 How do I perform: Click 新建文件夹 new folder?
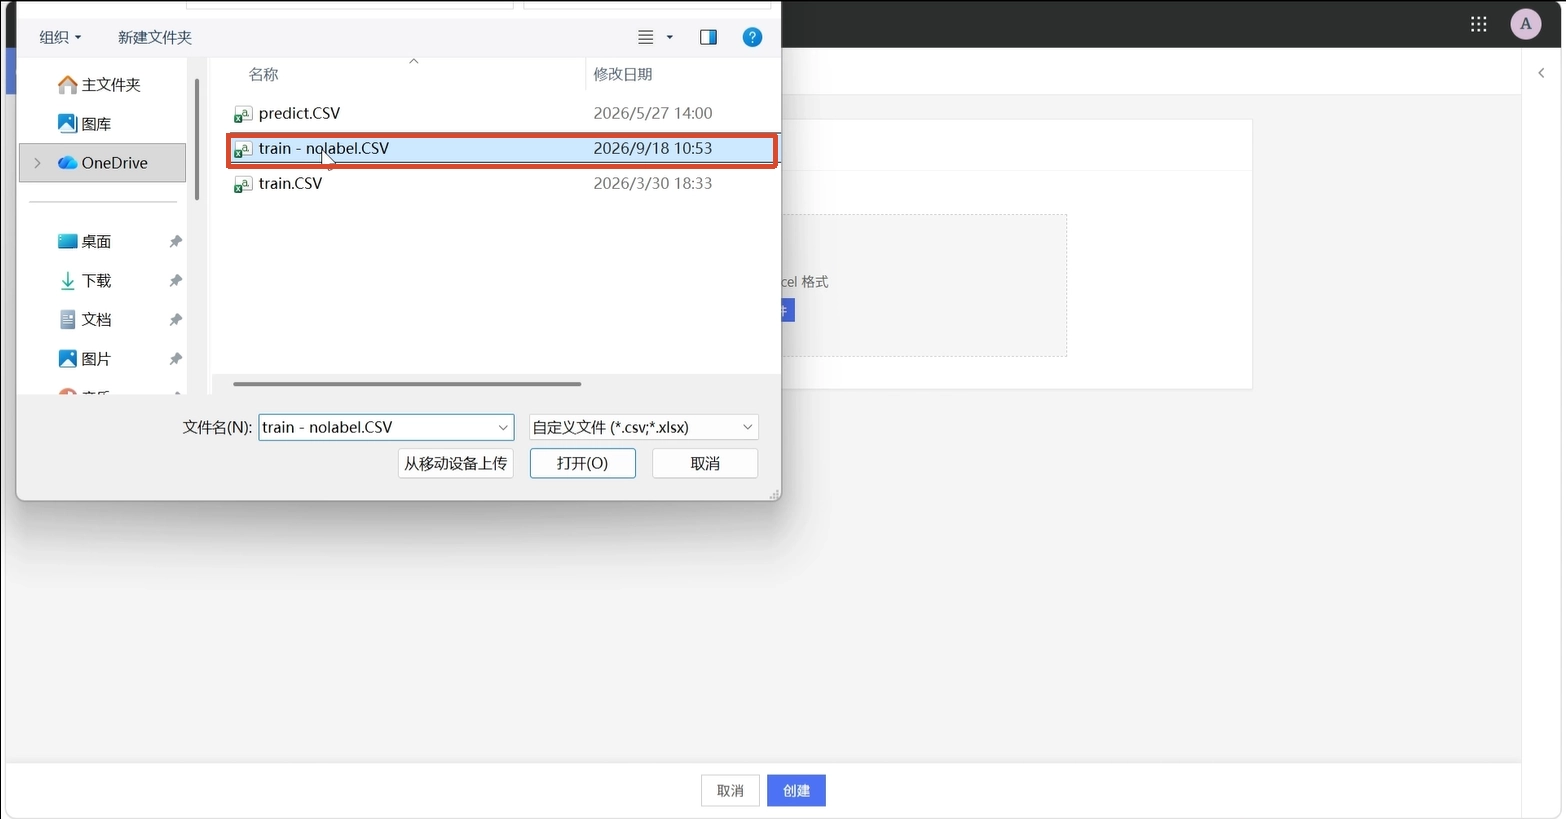click(155, 37)
